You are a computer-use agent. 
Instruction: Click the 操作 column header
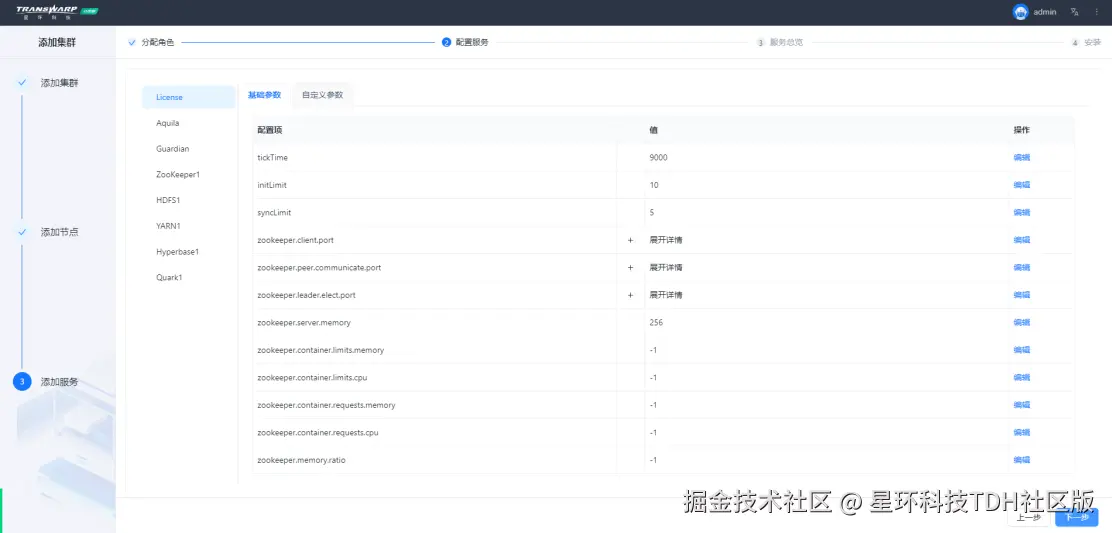pos(1021,130)
